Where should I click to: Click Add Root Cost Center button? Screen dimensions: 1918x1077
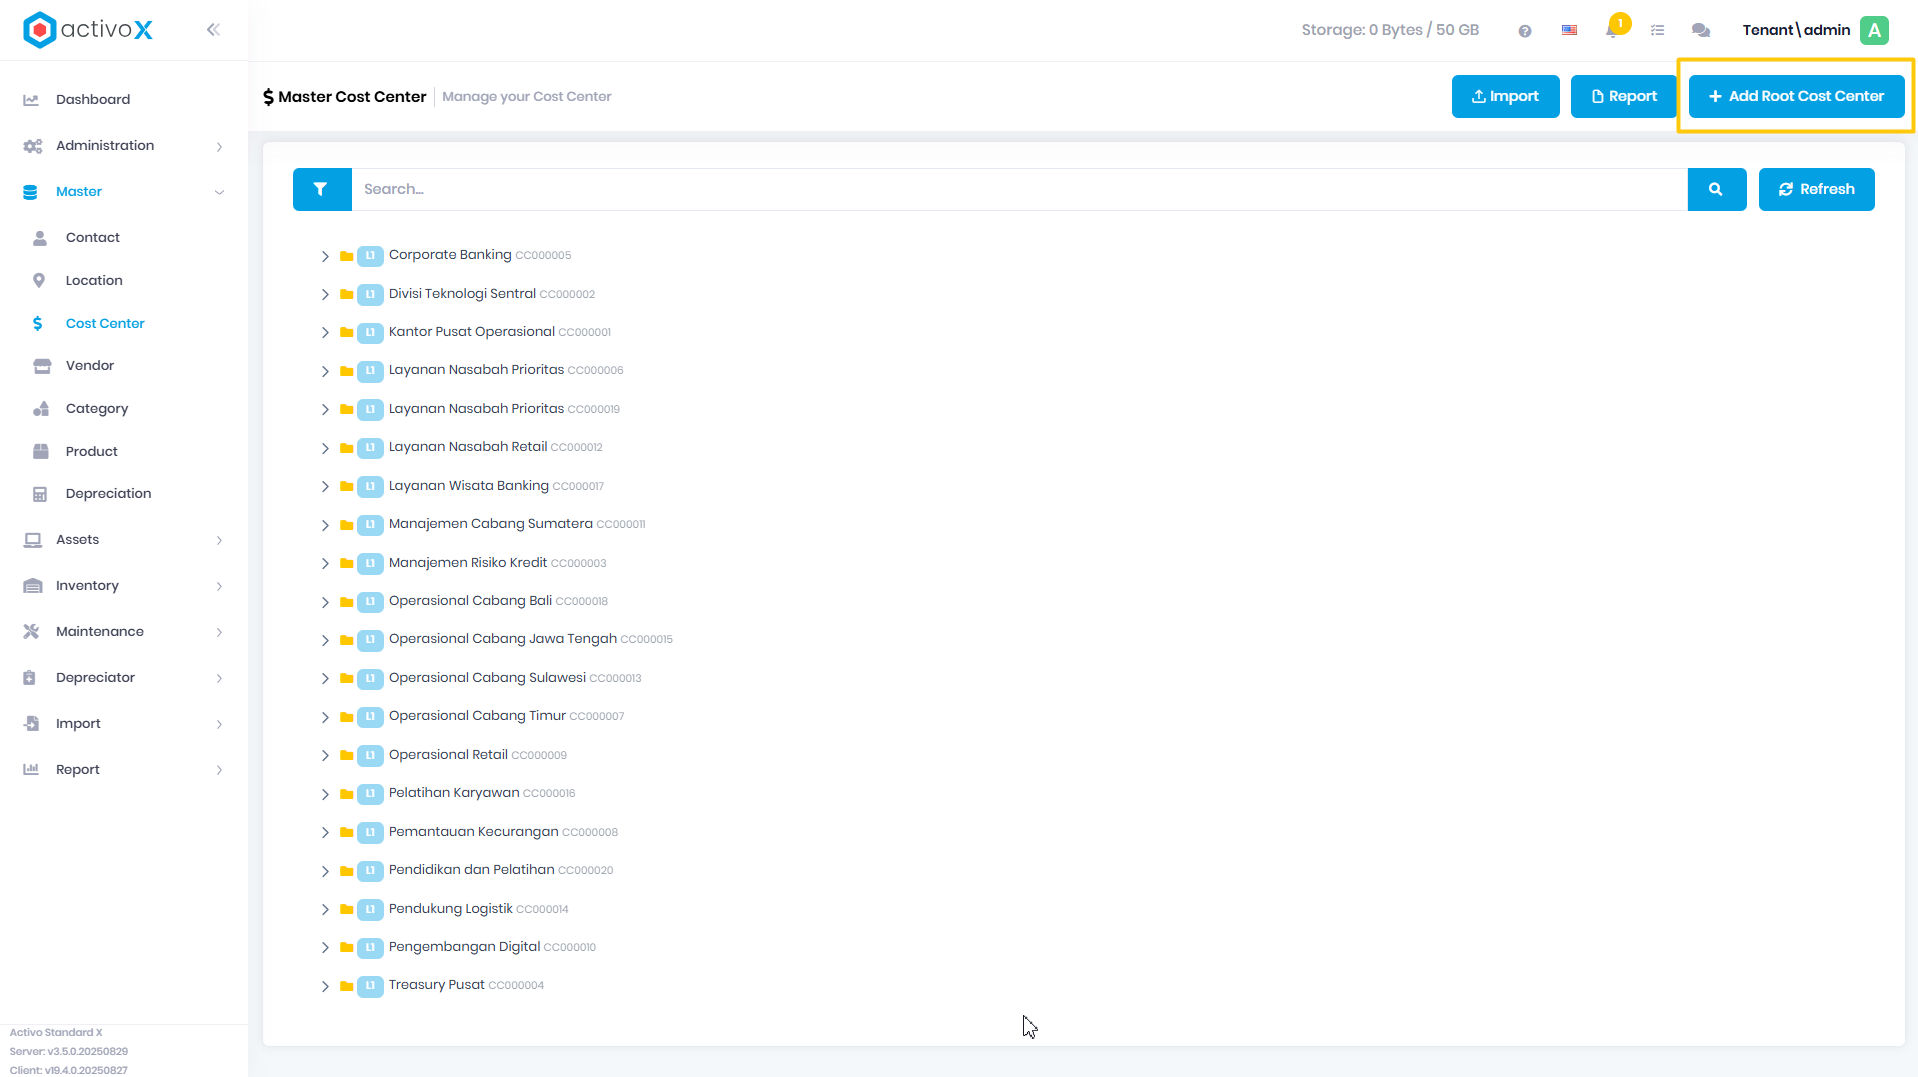pos(1796,96)
